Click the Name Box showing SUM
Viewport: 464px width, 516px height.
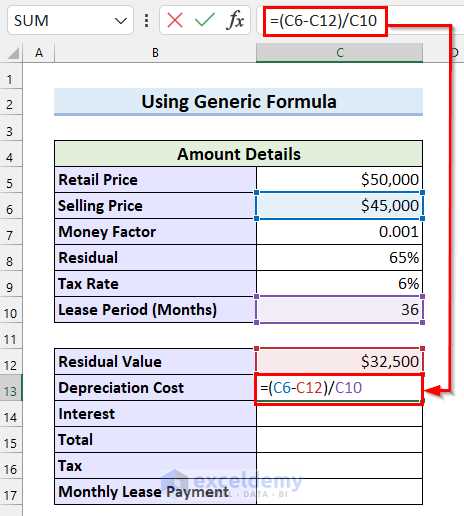pyautogui.click(x=70, y=21)
